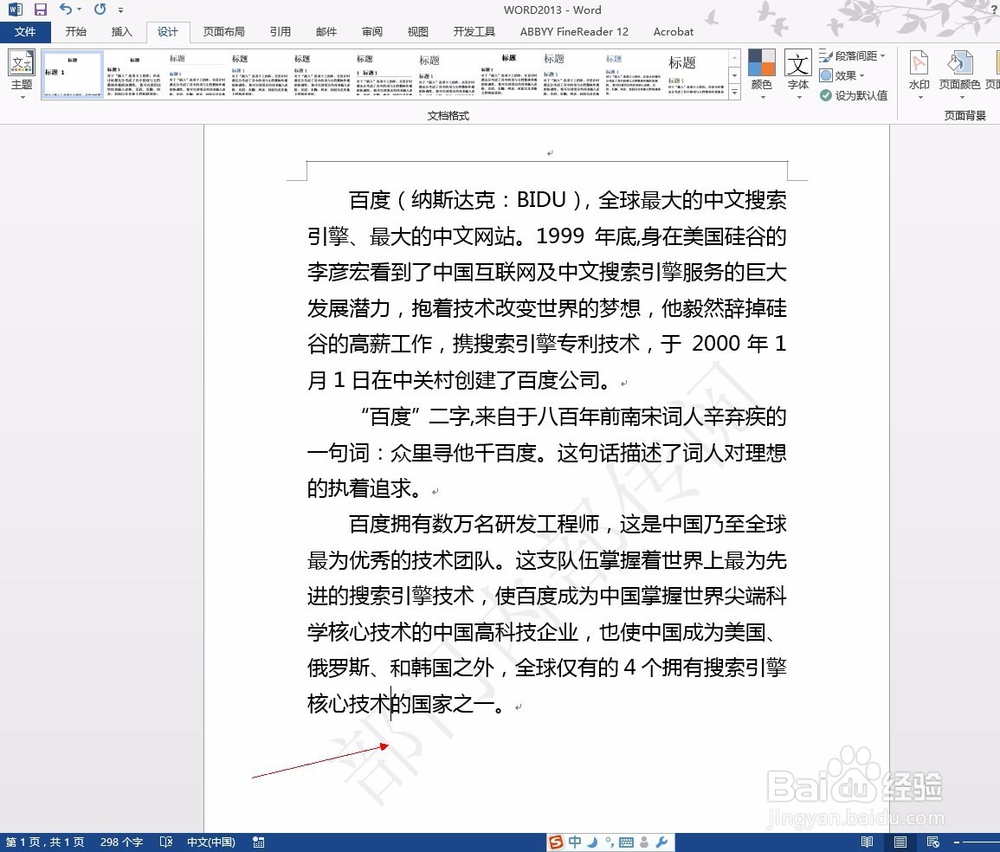Expand the Undo history dropdown arrow

coord(79,10)
